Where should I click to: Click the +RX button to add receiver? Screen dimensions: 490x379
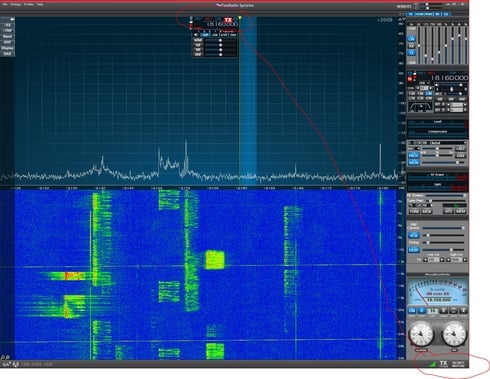7,25
